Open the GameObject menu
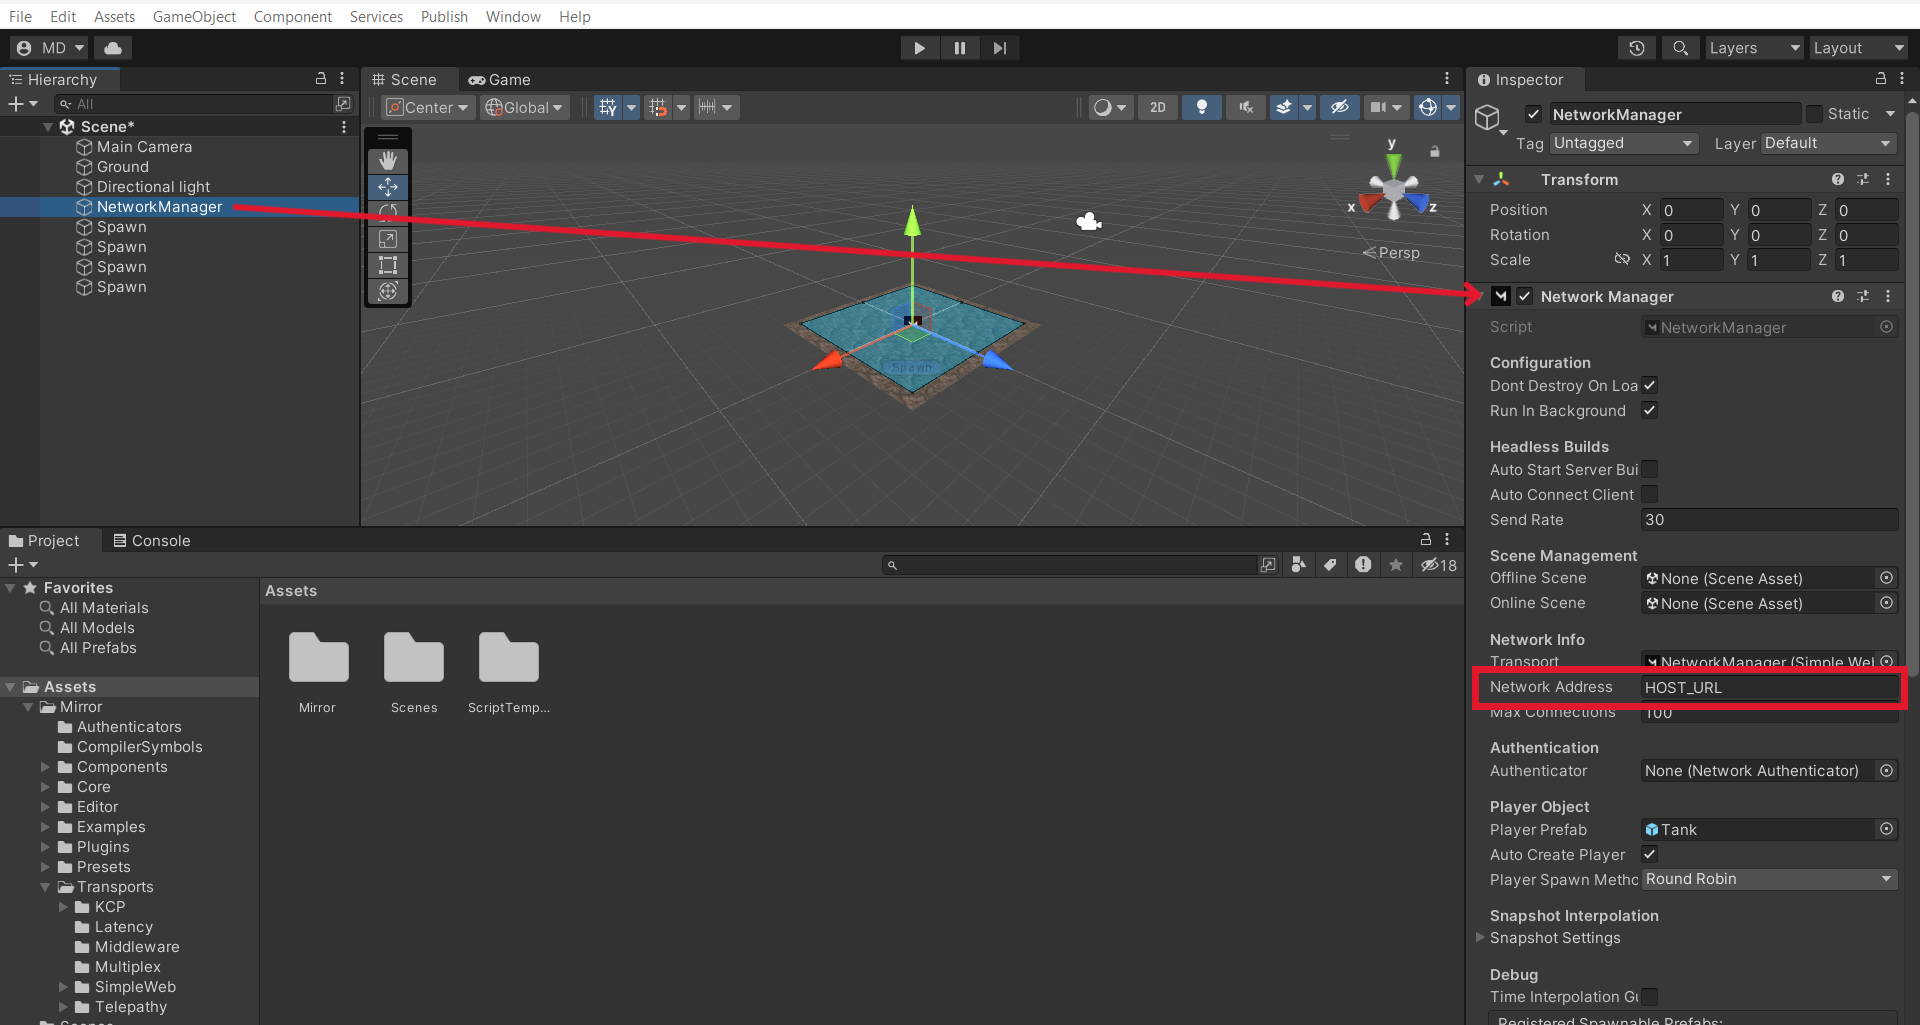Image resolution: width=1920 pixels, height=1025 pixels. click(x=194, y=16)
